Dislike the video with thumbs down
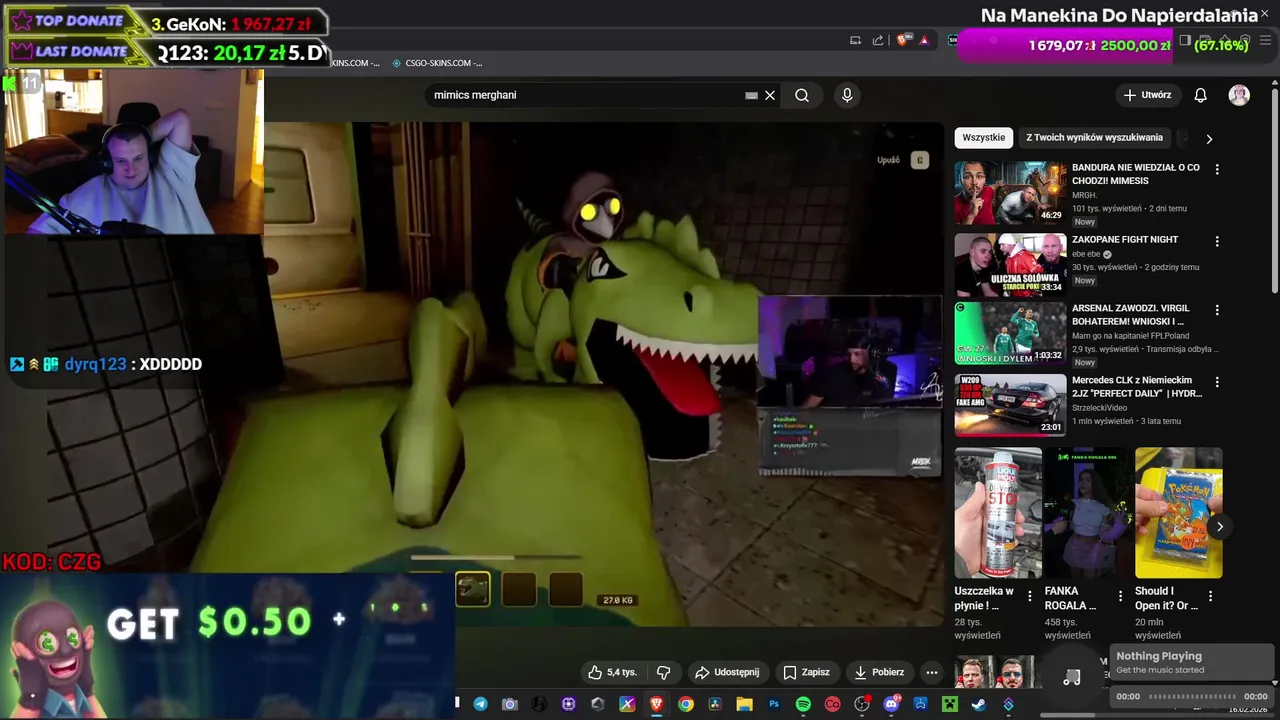 (664, 672)
